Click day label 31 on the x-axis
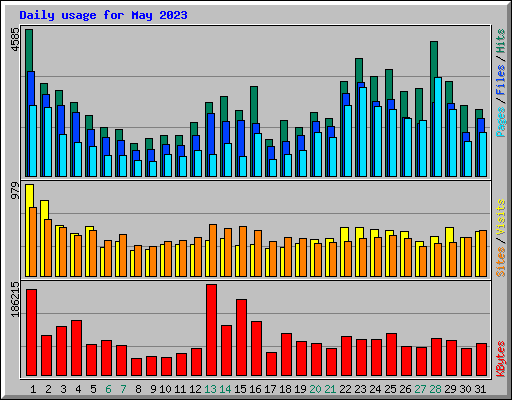Screen dimensions: 512x400 click(x=480, y=389)
